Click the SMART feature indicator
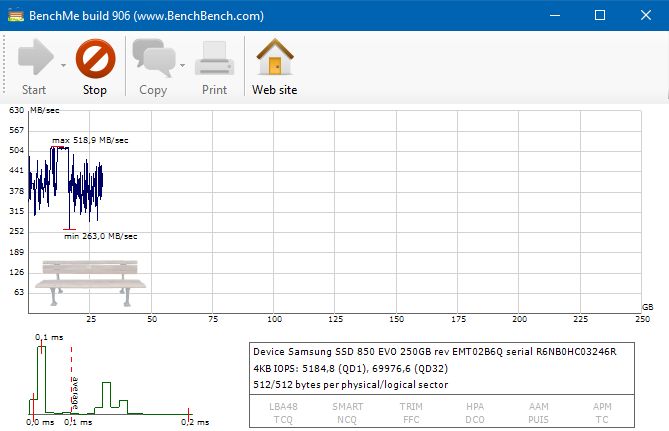The height and width of the screenshot is (431, 669). coord(346,407)
